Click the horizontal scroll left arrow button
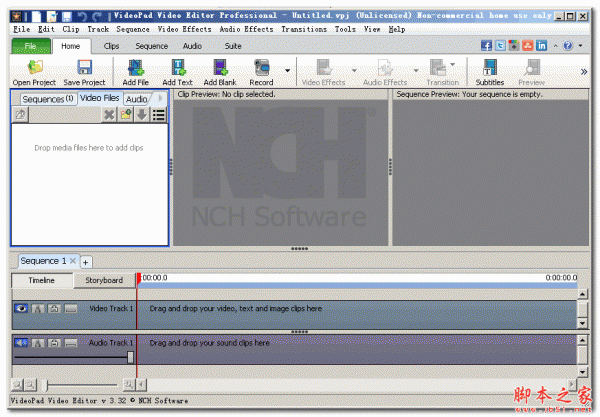Image resolution: width=600 pixels, height=417 pixels. [x=141, y=384]
